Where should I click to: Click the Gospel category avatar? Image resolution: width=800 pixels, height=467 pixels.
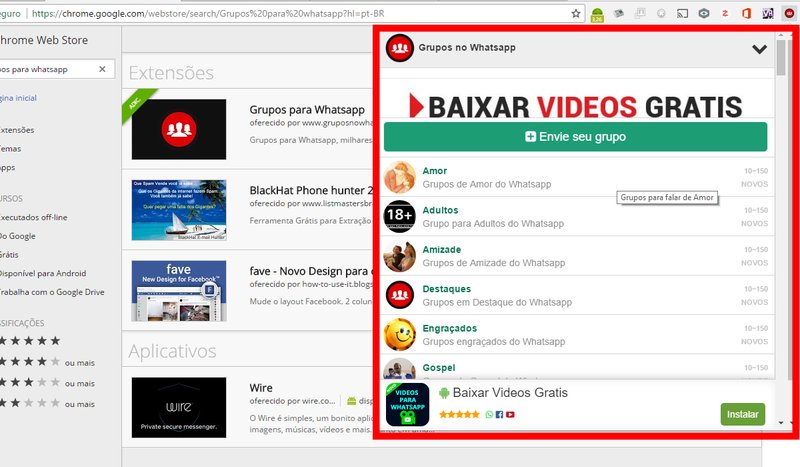tap(399, 368)
